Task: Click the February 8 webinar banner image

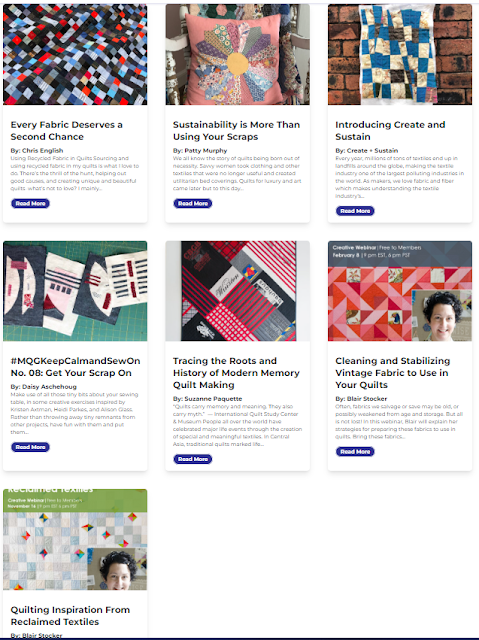Action: [400, 291]
